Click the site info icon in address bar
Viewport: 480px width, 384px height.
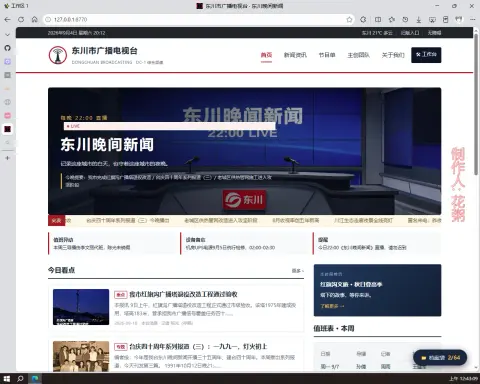pos(48,20)
